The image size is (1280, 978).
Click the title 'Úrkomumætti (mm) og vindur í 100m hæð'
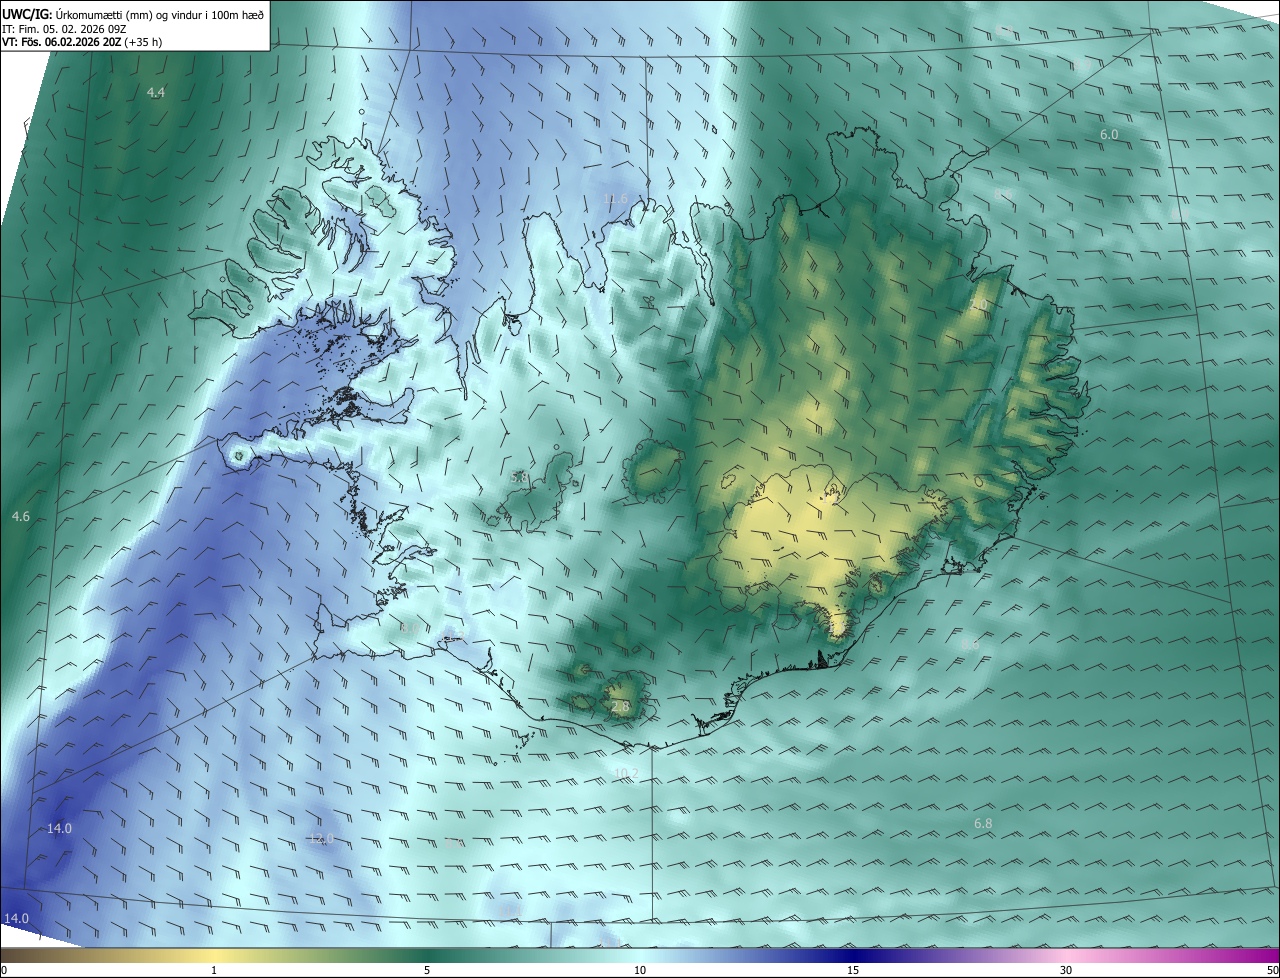pyautogui.click(x=161, y=14)
